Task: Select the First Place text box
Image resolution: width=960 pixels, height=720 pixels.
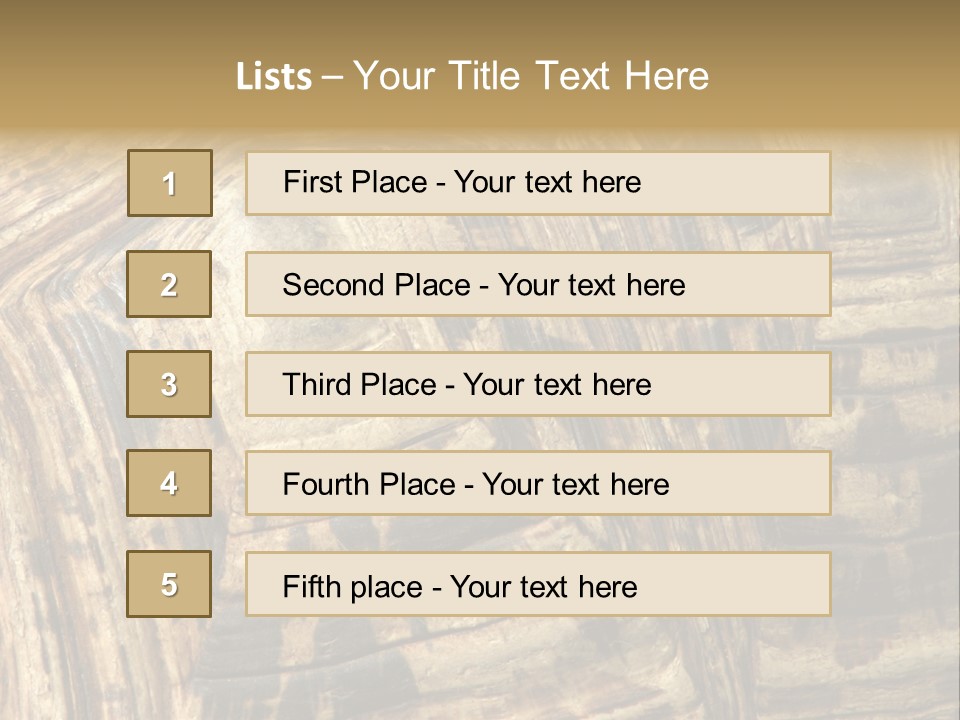Action: pos(538,183)
